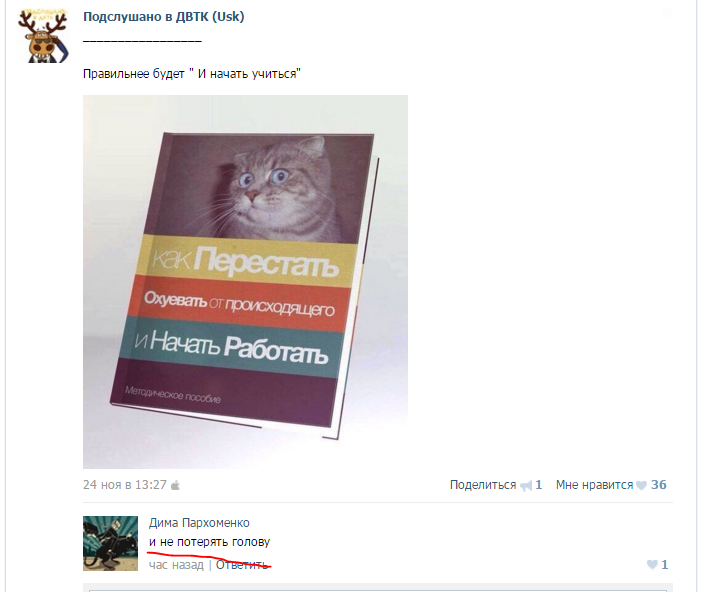Click the Мне нравится like link
702x592 pixels.
coord(594,485)
